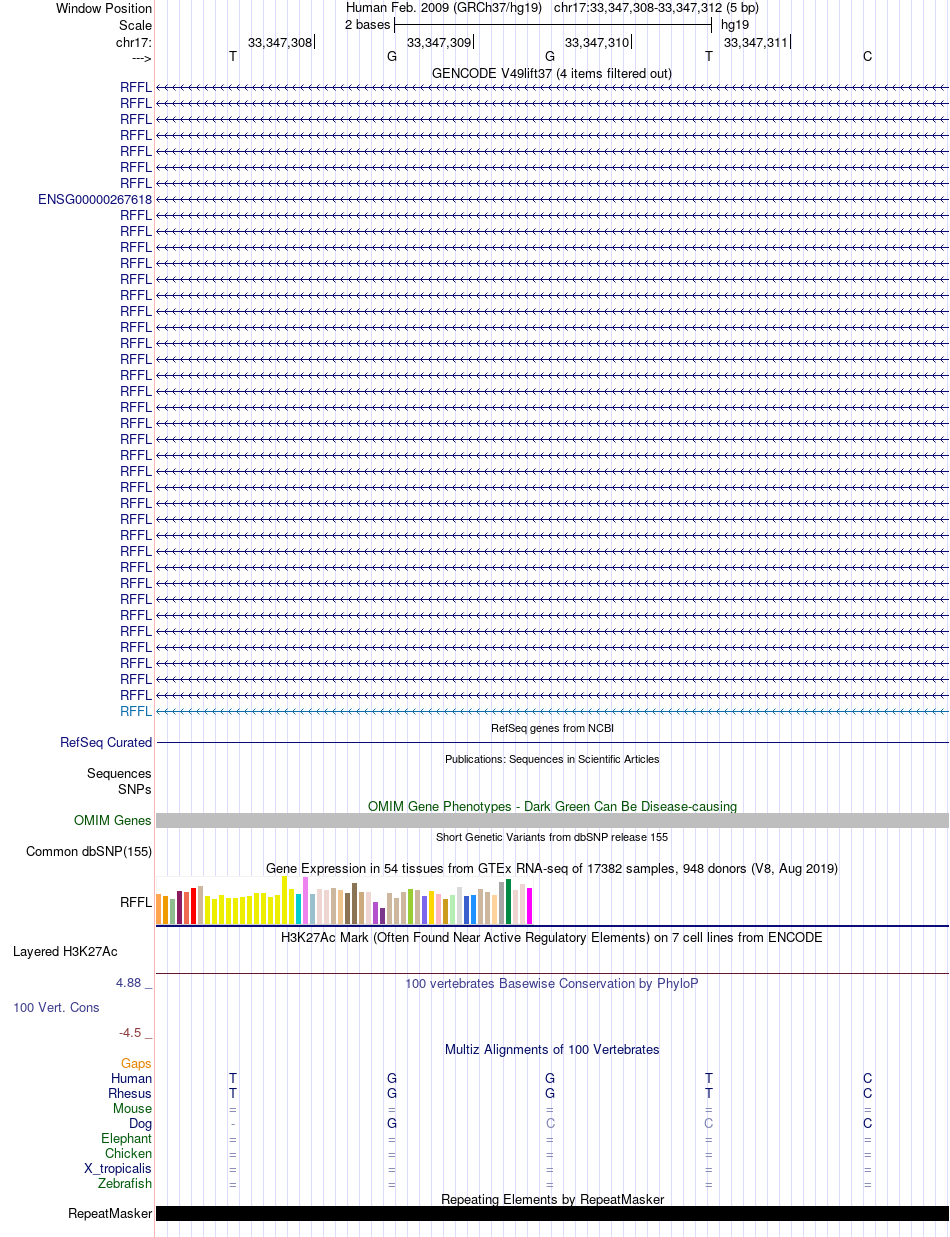Click the Chicken species label

pyautogui.click(x=129, y=1154)
